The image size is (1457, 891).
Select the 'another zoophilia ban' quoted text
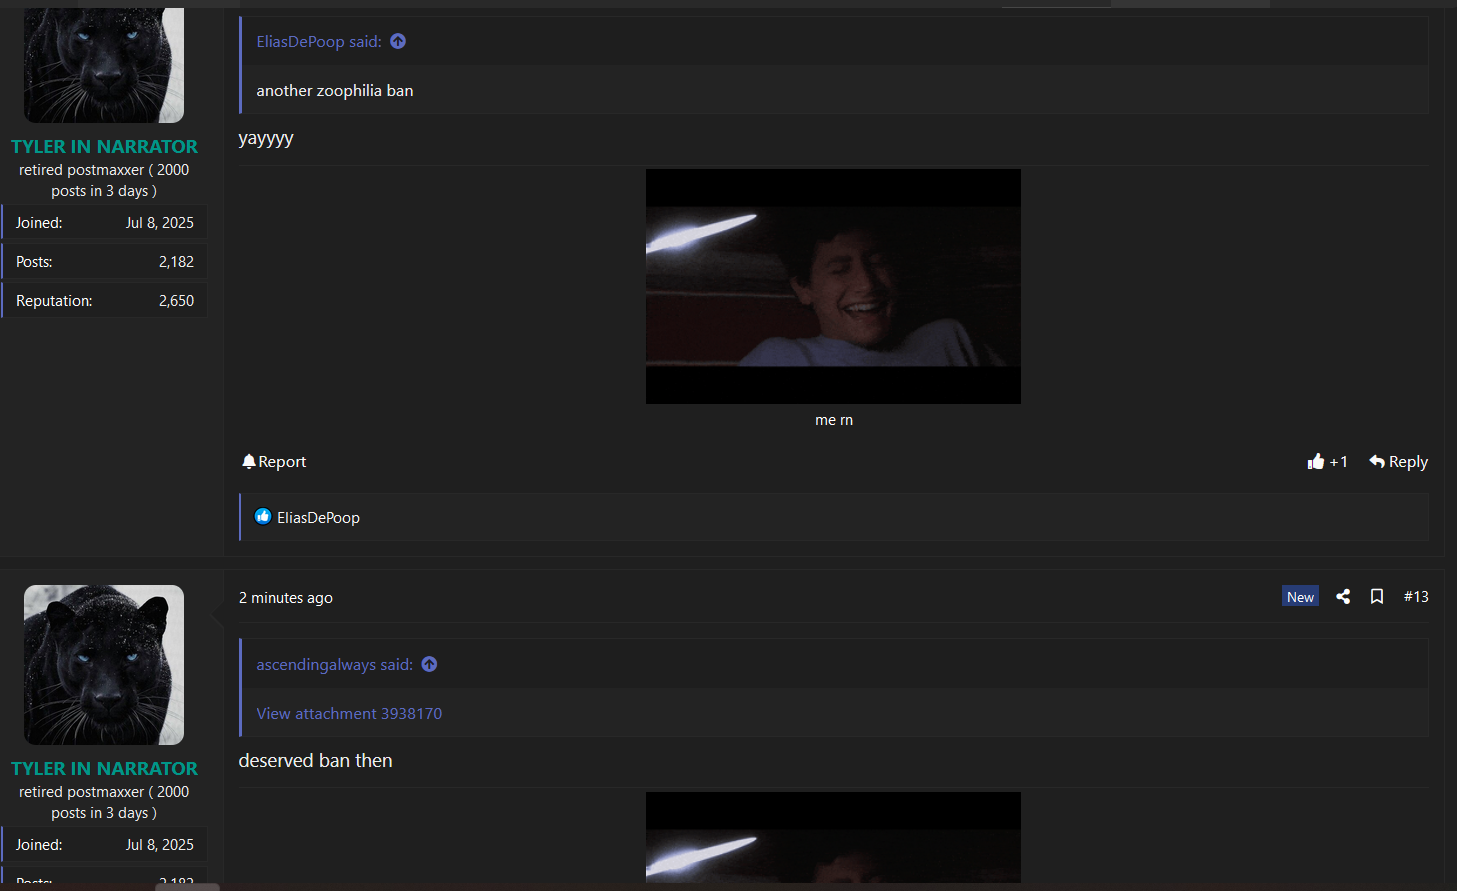pyautogui.click(x=335, y=90)
